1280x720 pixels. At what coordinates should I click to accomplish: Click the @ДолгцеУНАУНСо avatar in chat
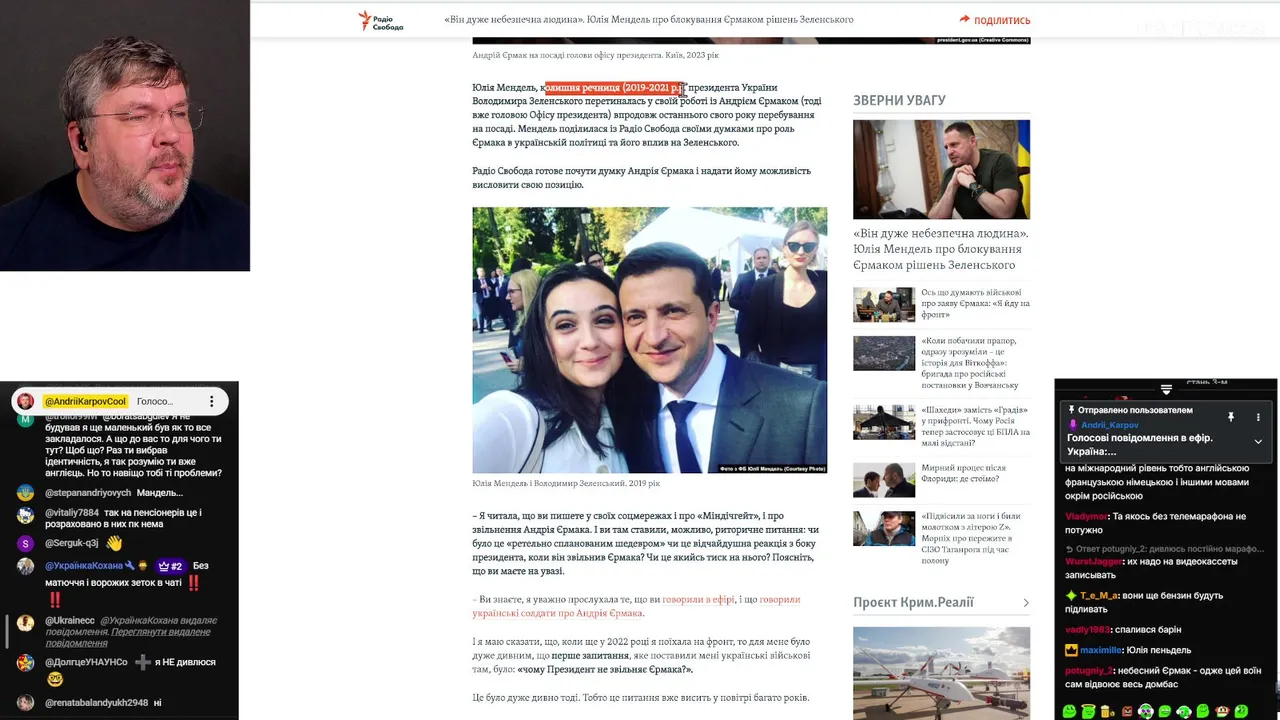coord(26,663)
